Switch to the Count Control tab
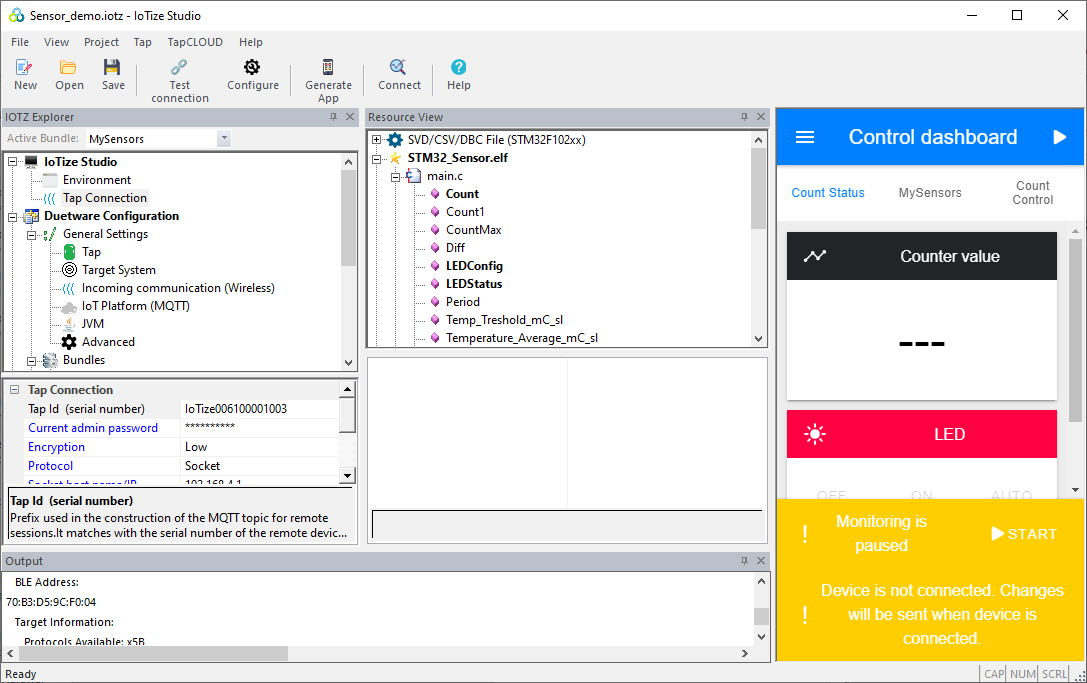This screenshot has height=683, width=1087. 1032,193
